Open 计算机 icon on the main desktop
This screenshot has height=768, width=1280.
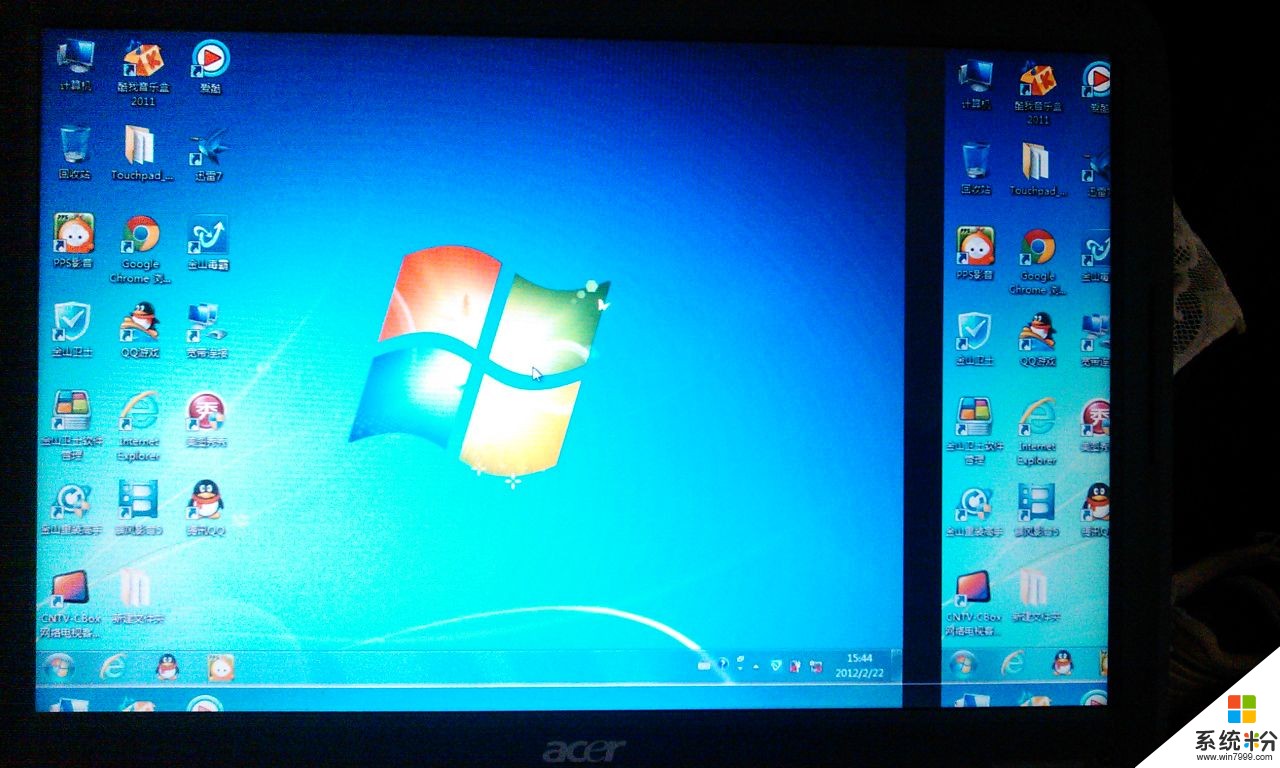[x=75, y=66]
